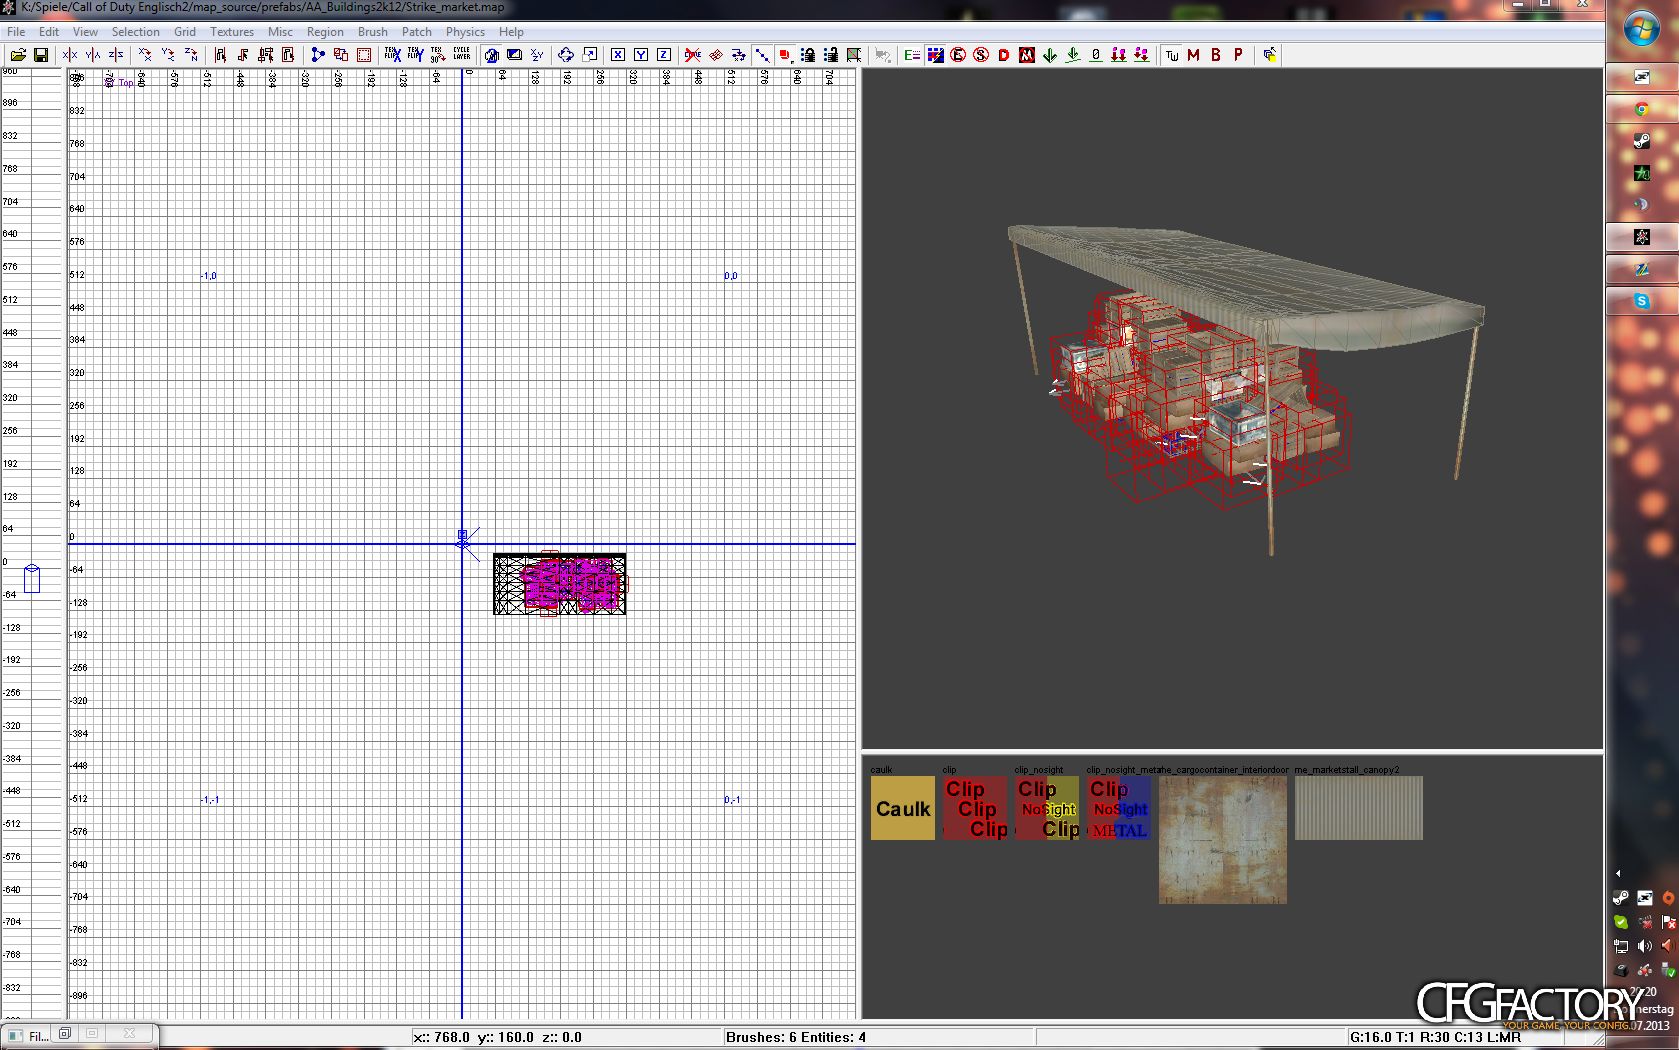Open Steam from the Windows taskbar
Image resolution: width=1679 pixels, height=1050 pixels.
[x=1641, y=141]
